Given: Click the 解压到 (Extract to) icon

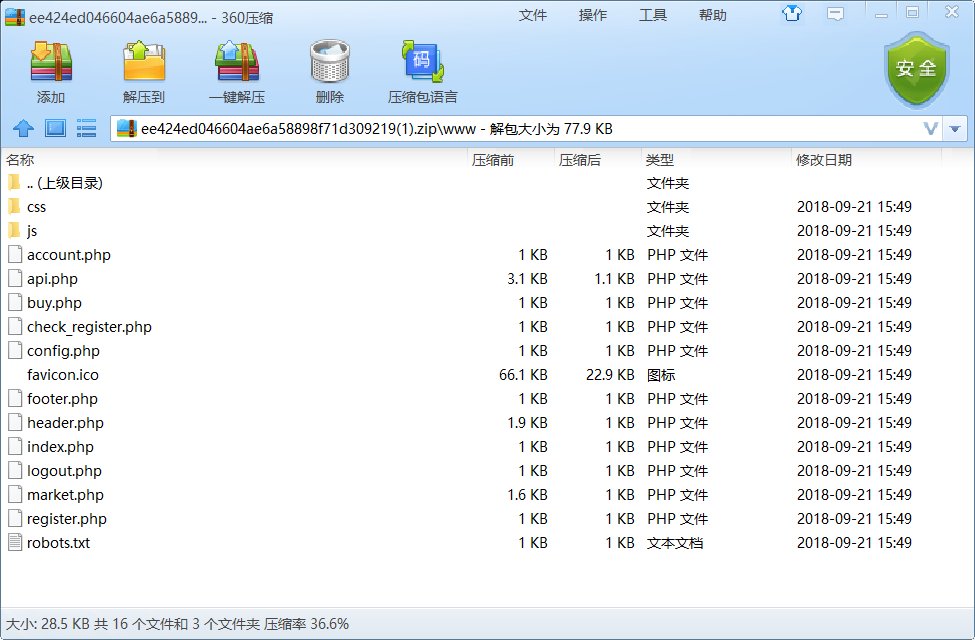Looking at the screenshot, I should point(144,62).
